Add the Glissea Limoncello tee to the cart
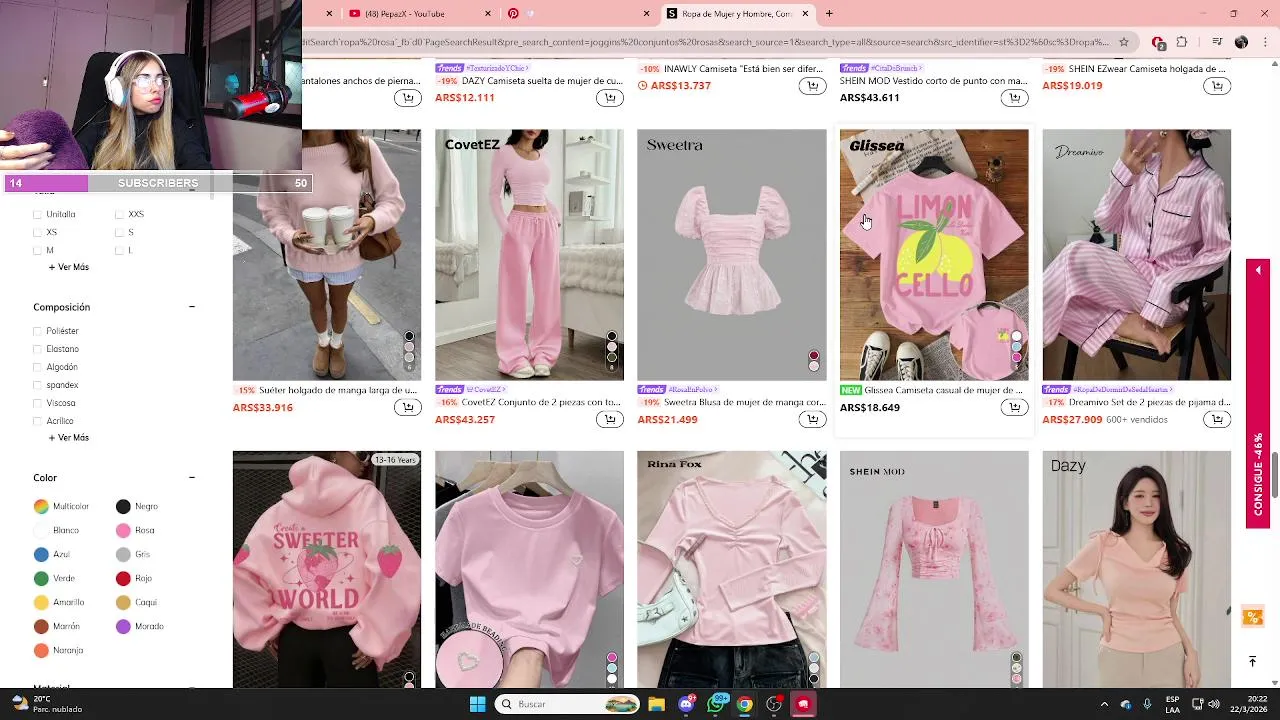1280x720 pixels. (x=1014, y=408)
